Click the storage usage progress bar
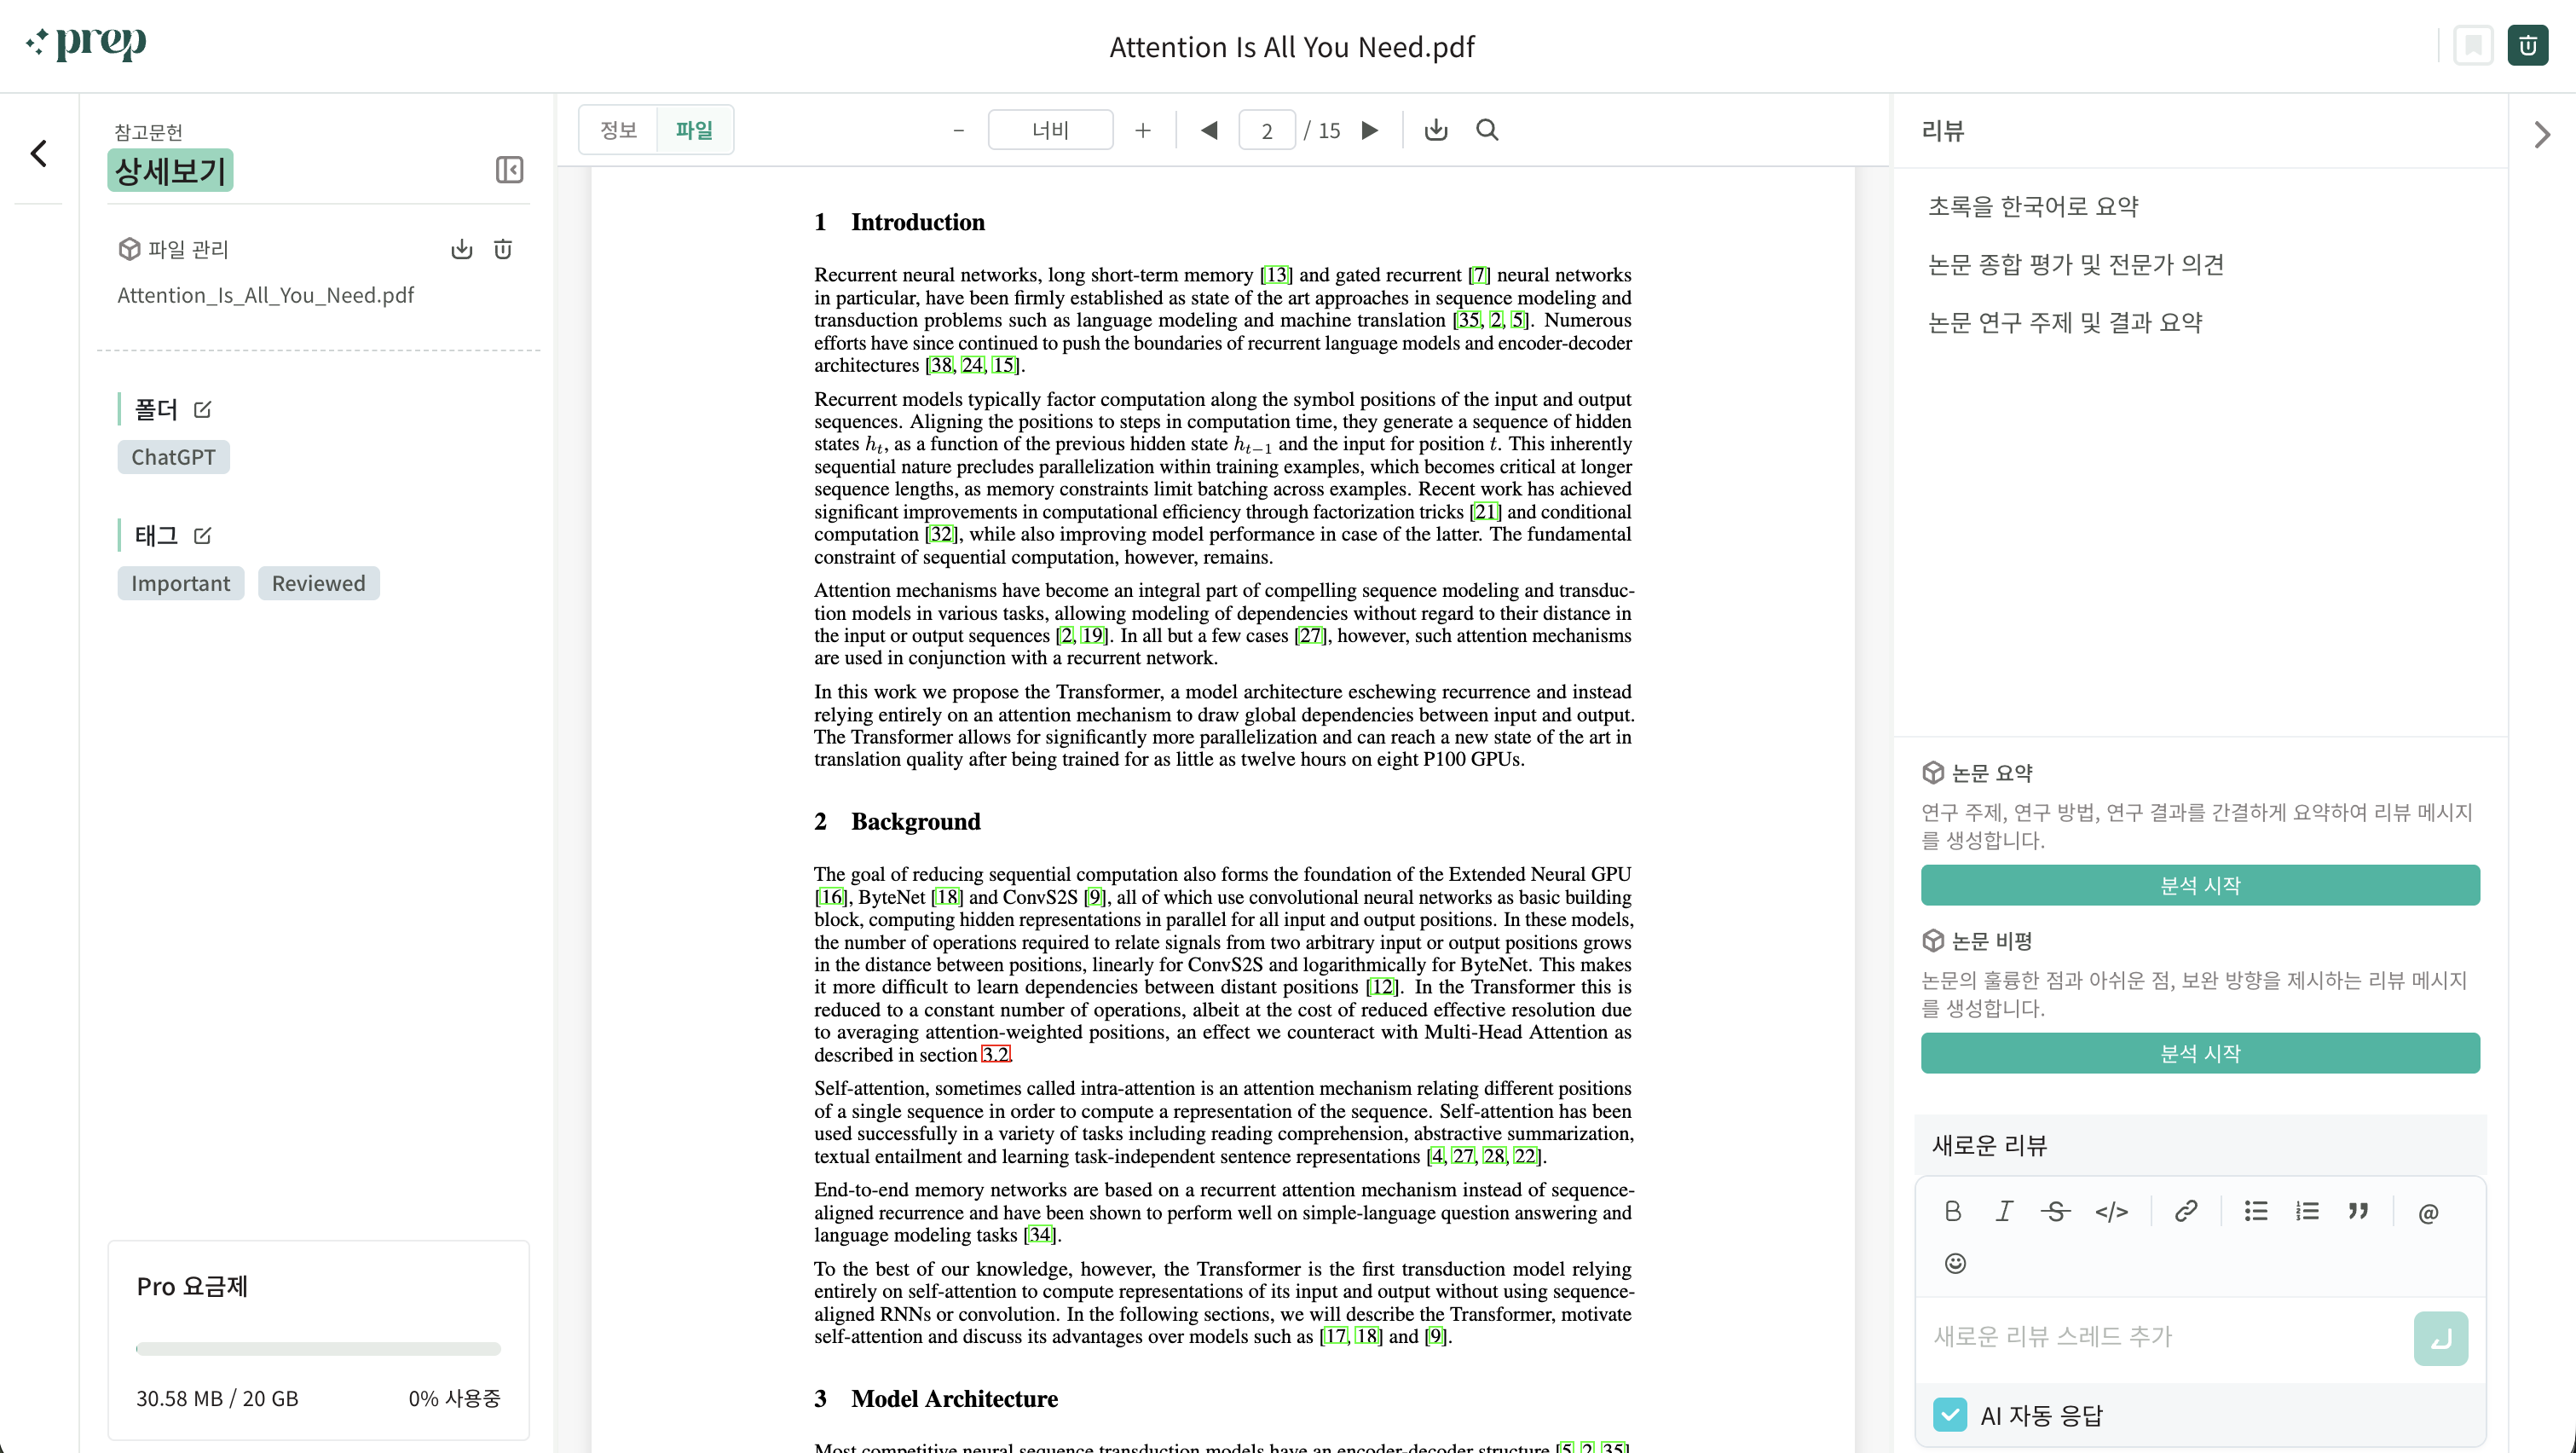Screen dimensions: 2576x1453 click(x=318, y=1348)
